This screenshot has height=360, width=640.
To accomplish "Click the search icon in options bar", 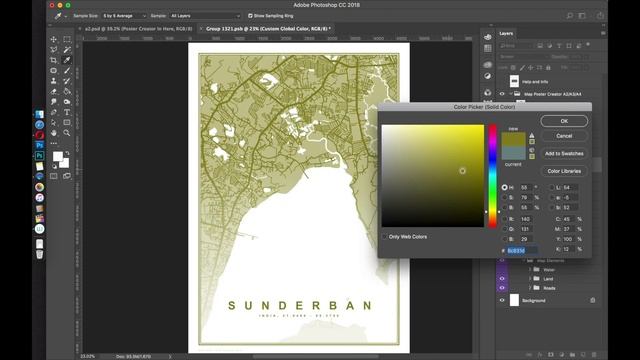I will point(569,16).
